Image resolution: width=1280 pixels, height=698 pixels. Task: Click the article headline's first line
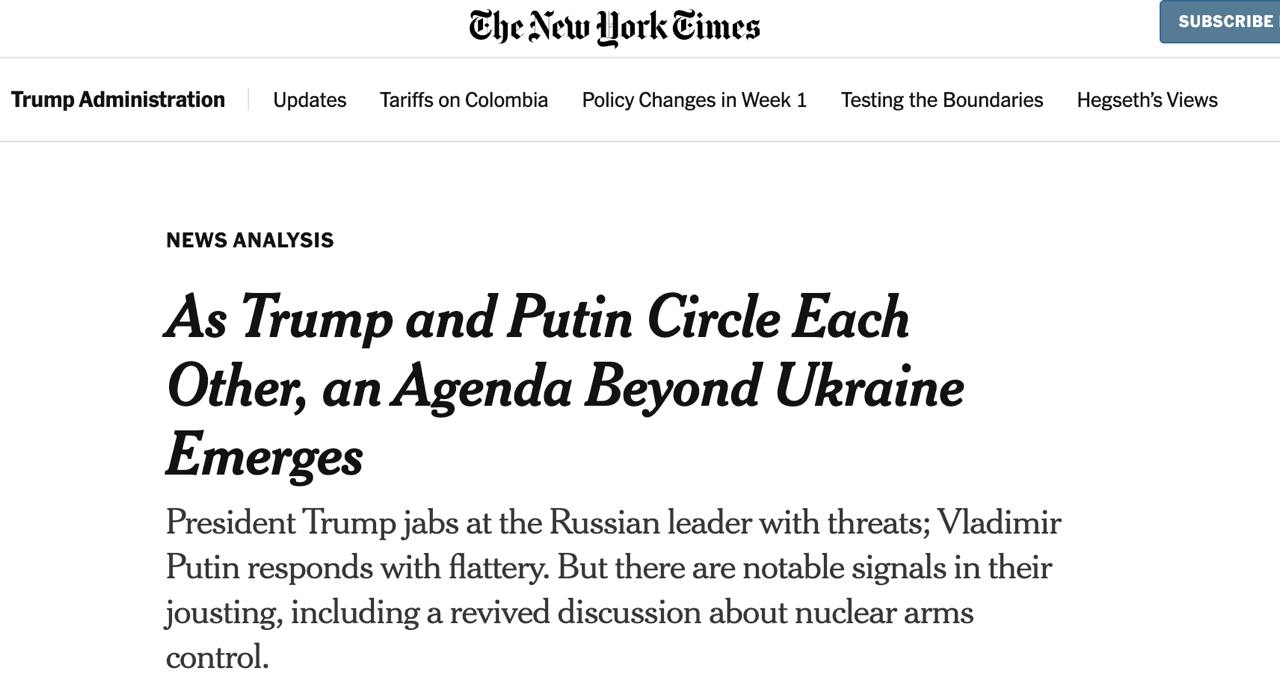pyautogui.click(x=538, y=318)
